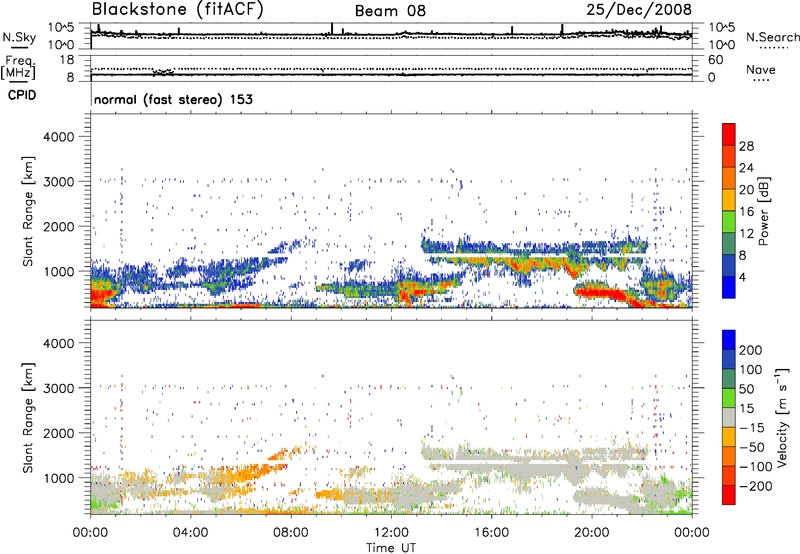Click the "08:00" time axis label

coord(291,533)
